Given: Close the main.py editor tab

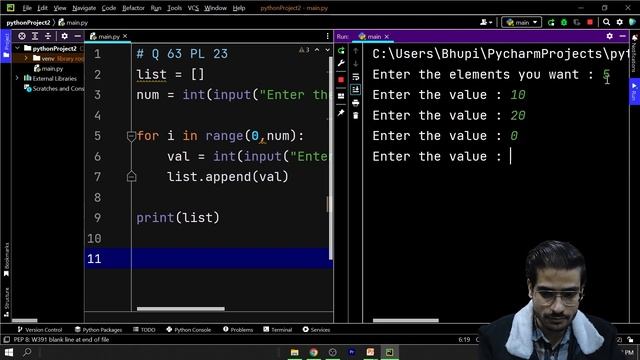Looking at the screenshot, I should coord(125,36).
